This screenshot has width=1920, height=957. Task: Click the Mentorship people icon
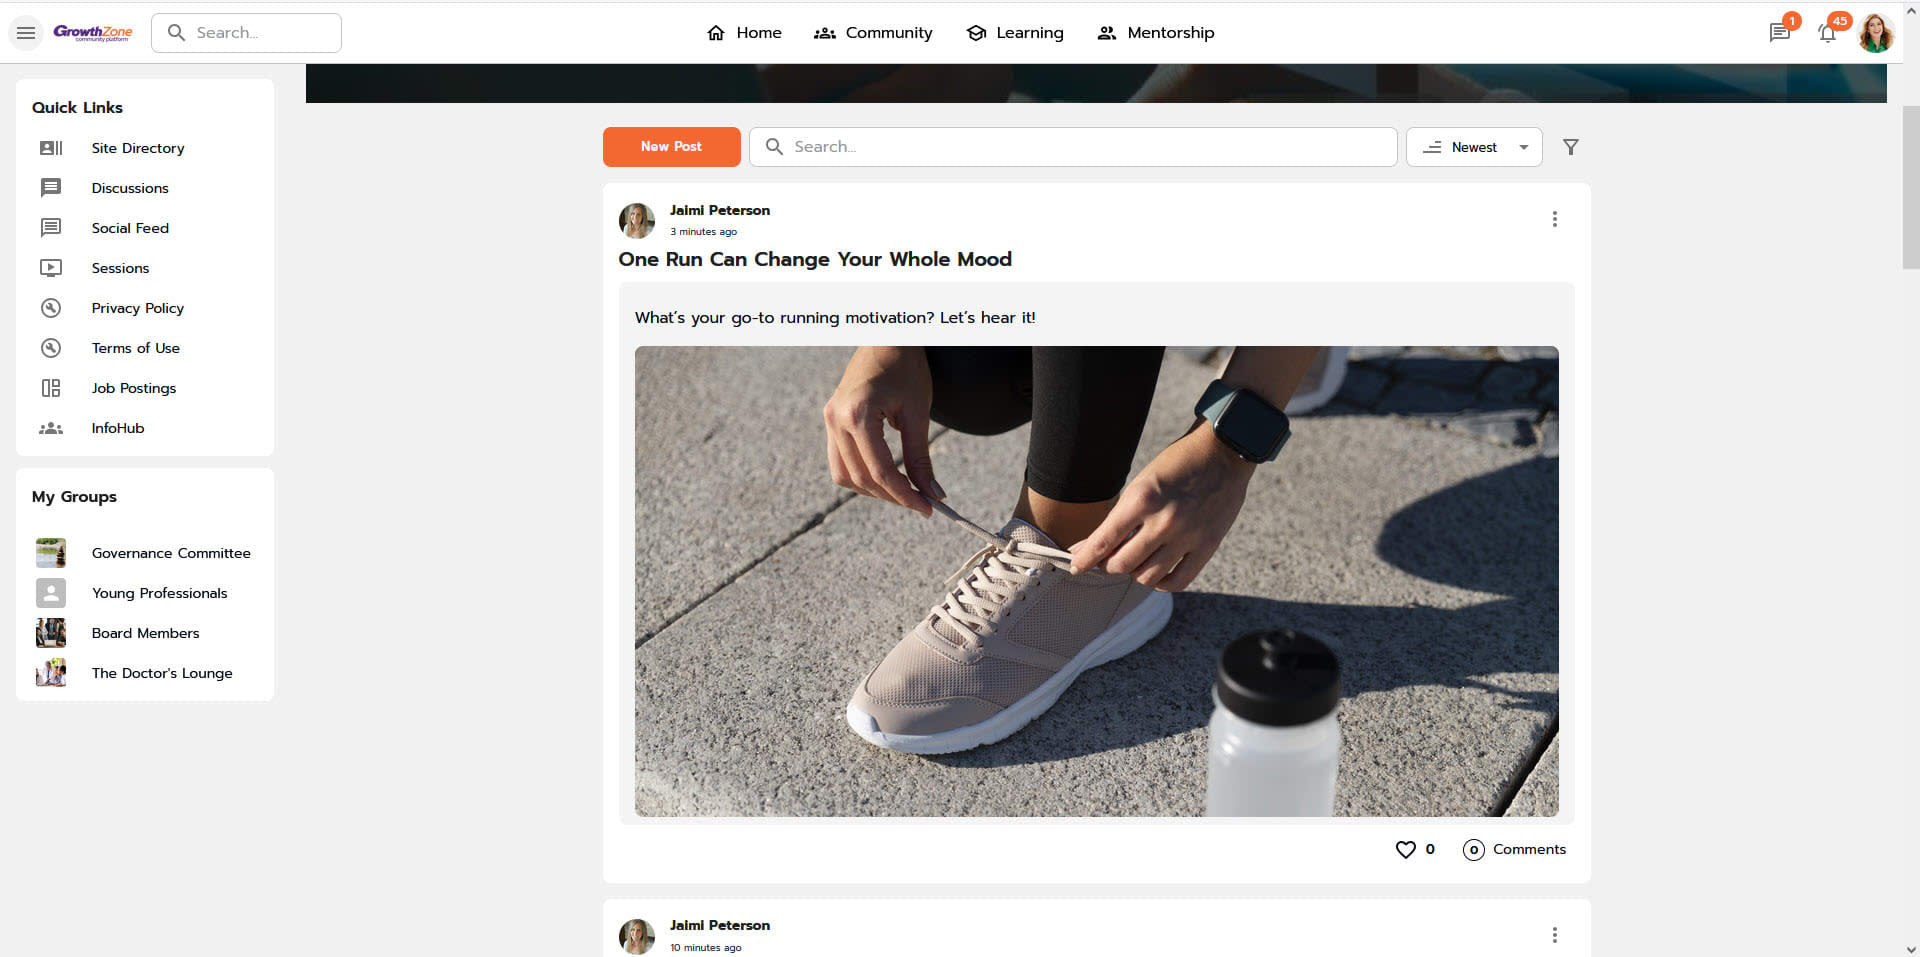[x=1107, y=33]
